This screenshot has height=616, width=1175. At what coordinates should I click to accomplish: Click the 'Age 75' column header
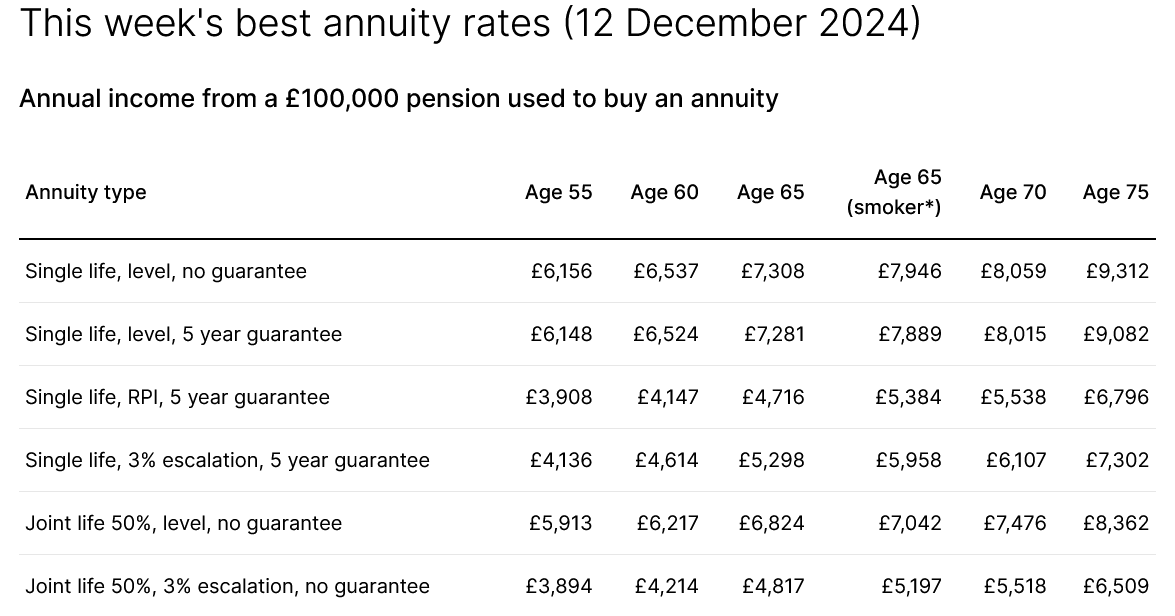(x=1115, y=192)
